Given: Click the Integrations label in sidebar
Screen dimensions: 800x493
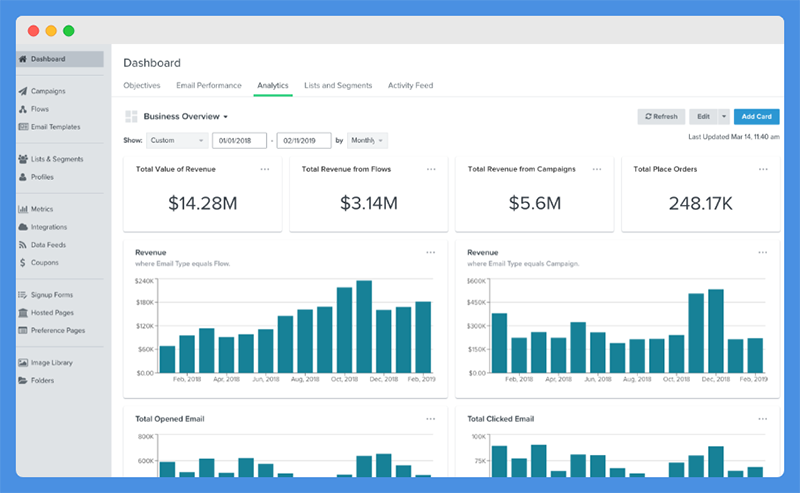Looking at the screenshot, I should coord(48,227).
